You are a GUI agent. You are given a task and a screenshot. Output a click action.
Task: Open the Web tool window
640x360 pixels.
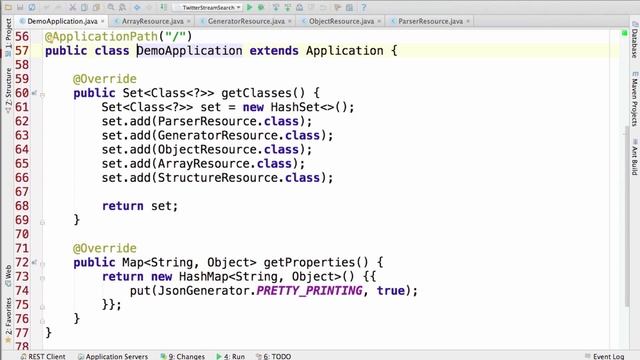point(8,276)
